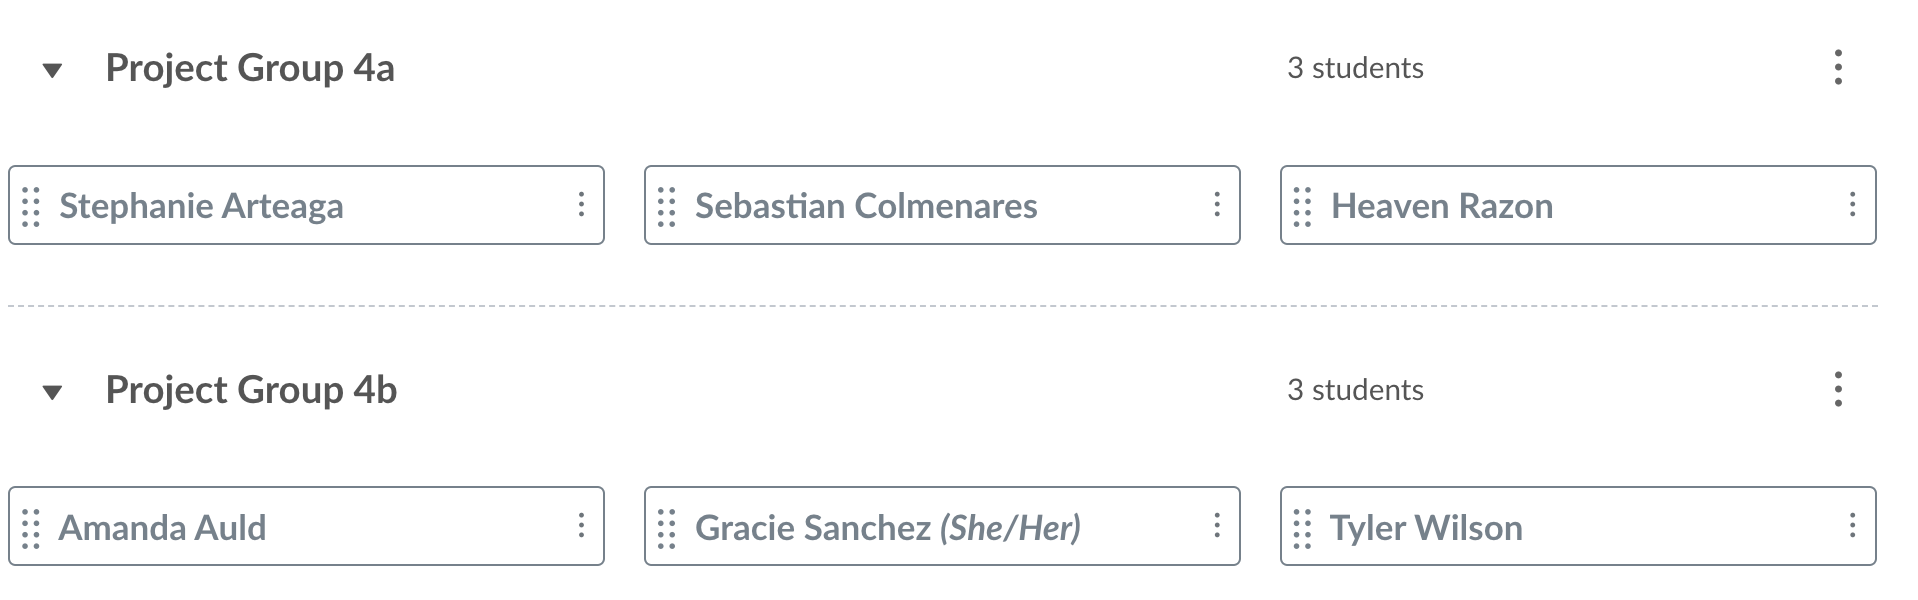Open options menu for Project Group 4b
Image resolution: width=1918 pixels, height=600 pixels.
tap(1838, 389)
